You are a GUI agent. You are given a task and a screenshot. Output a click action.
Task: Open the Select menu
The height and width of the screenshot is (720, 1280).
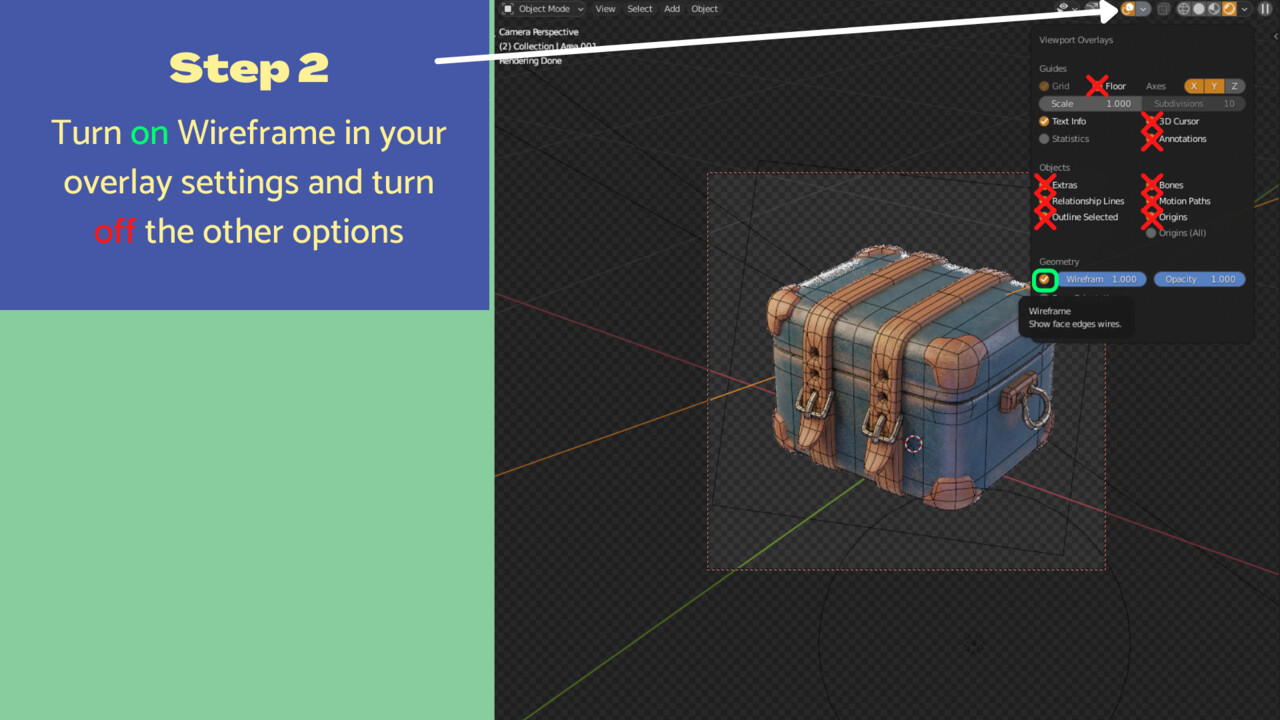click(x=640, y=9)
